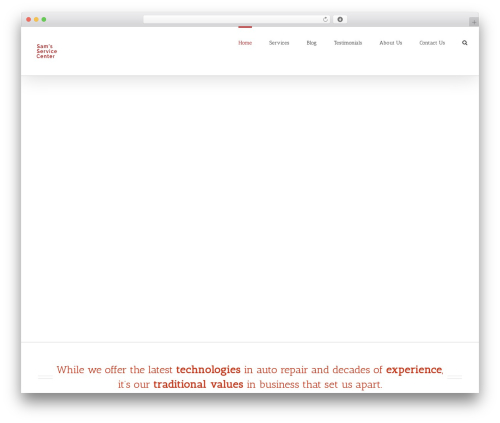Click the round download icon beside address bar
The image size is (500, 423).
coord(340,19)
